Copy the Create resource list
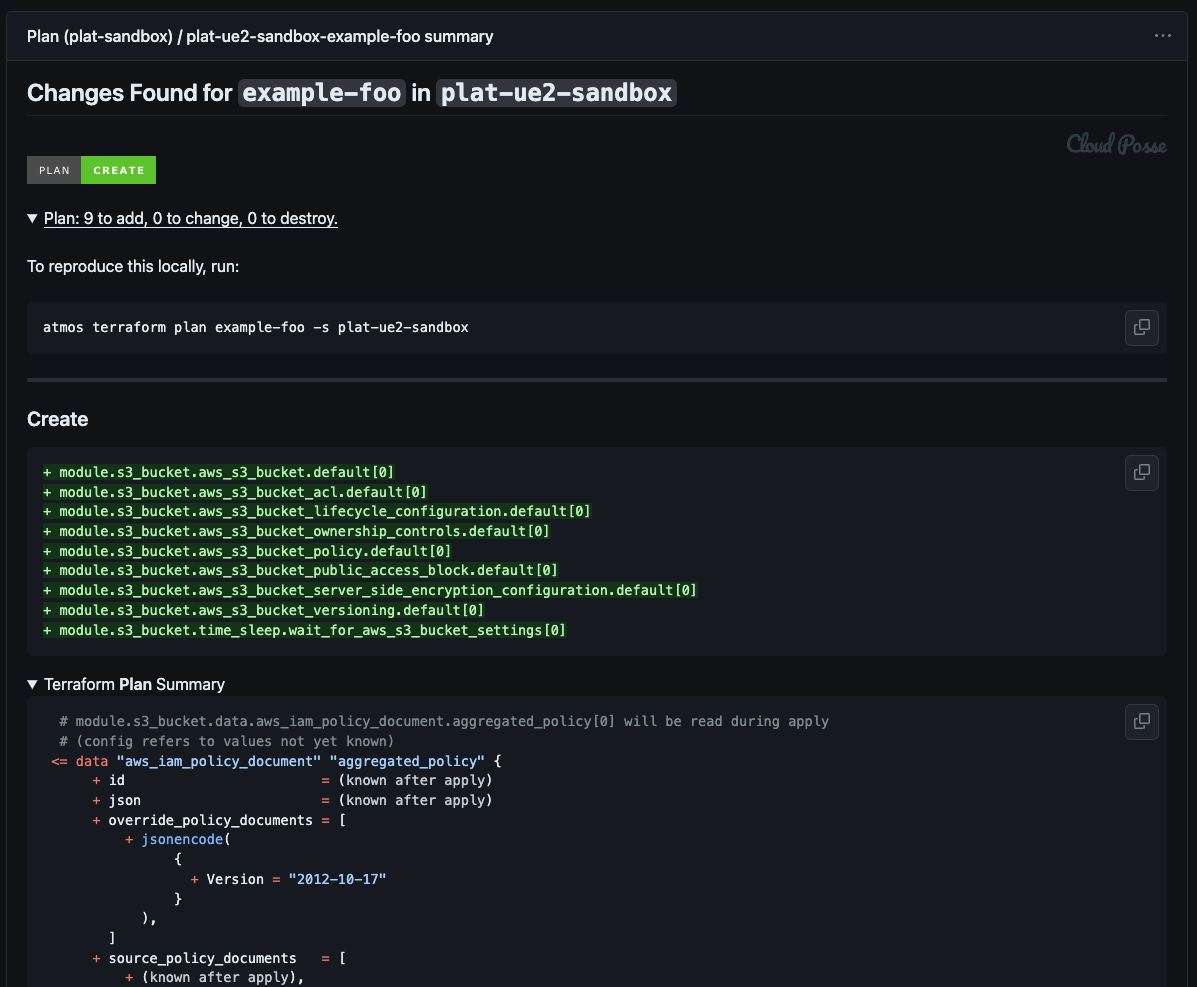This screenshot has height=987, width=1197. pyautogui.click(x=1141, y=473)
